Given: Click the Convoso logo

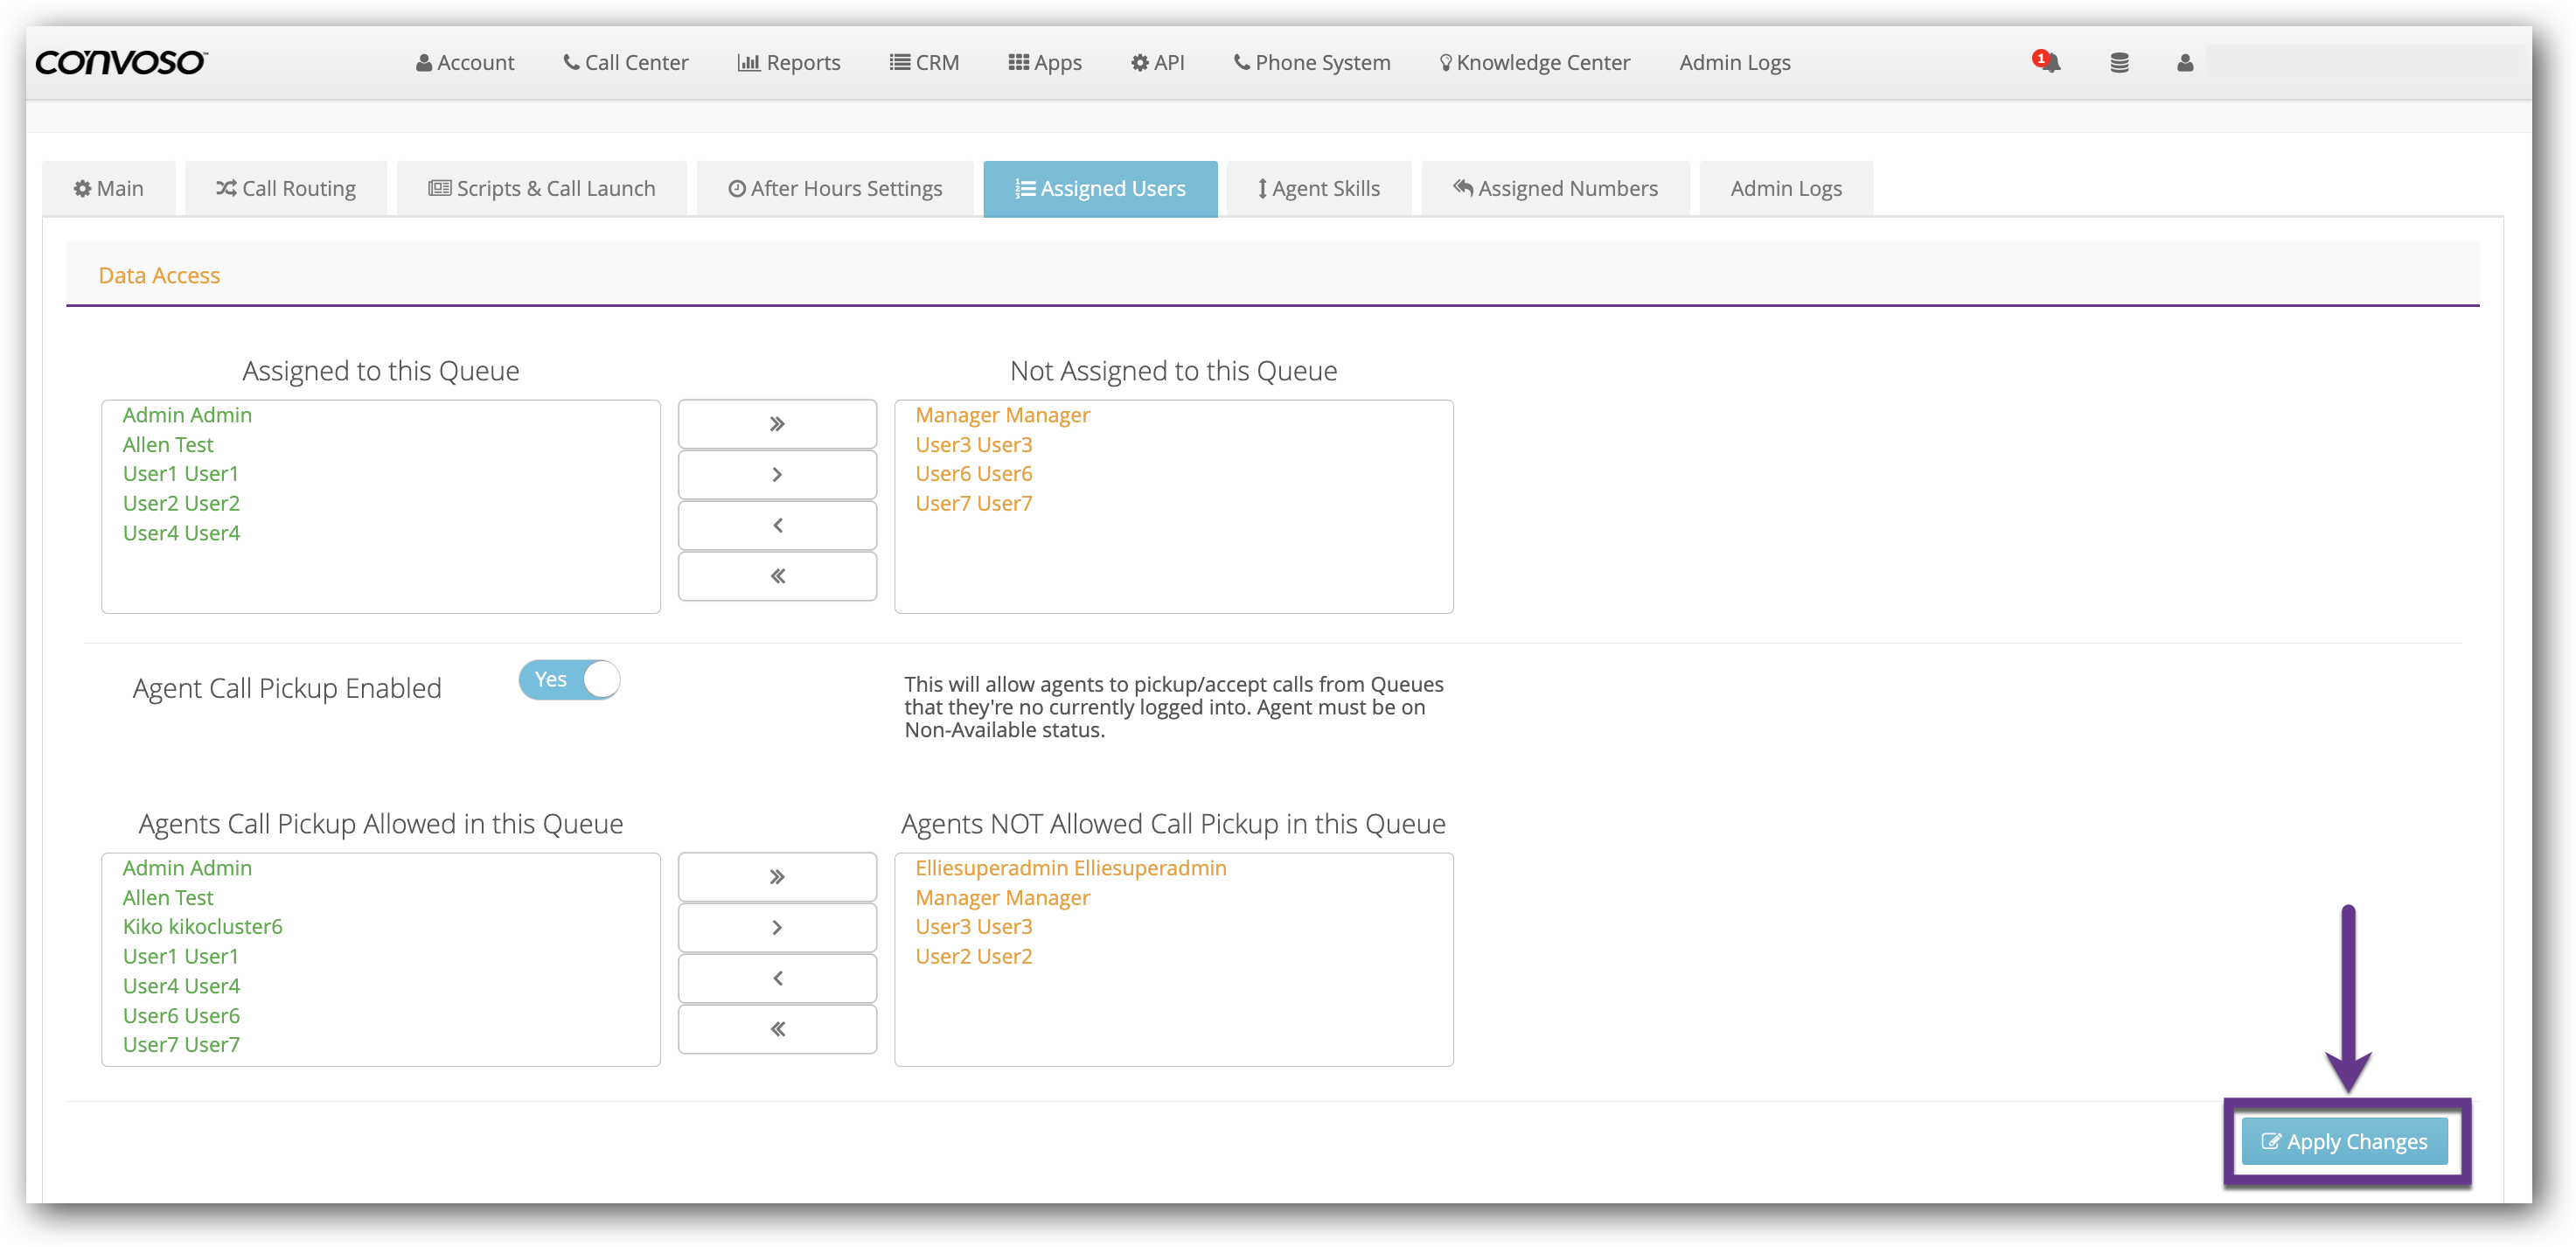Looking at the screenshot, I should (x=121, y=62).
